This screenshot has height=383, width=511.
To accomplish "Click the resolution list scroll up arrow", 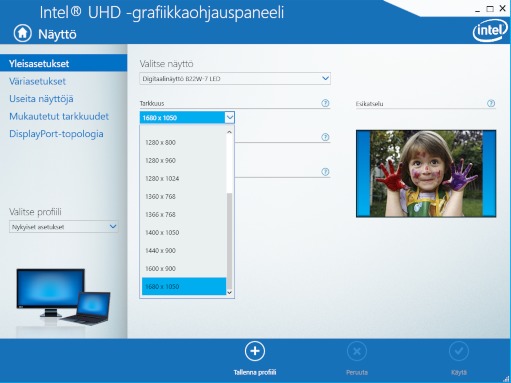I will tap(229, 132).
